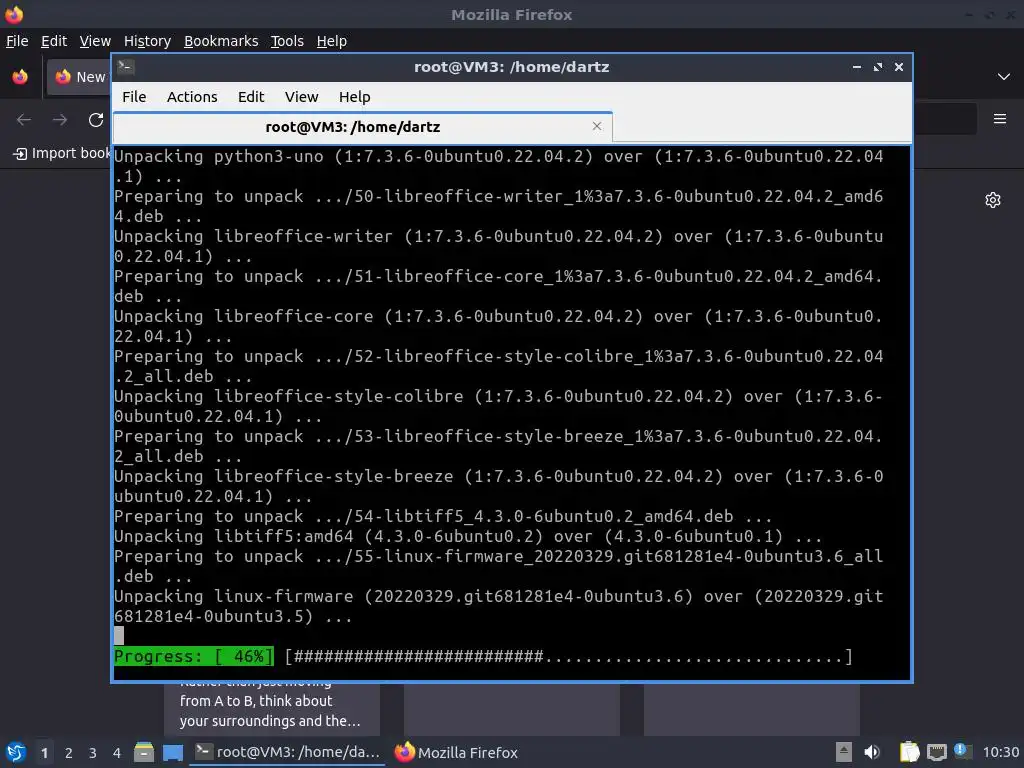1024x768 pixels.
Task: Open Firefox Tools menu
Action: (287, 41)
